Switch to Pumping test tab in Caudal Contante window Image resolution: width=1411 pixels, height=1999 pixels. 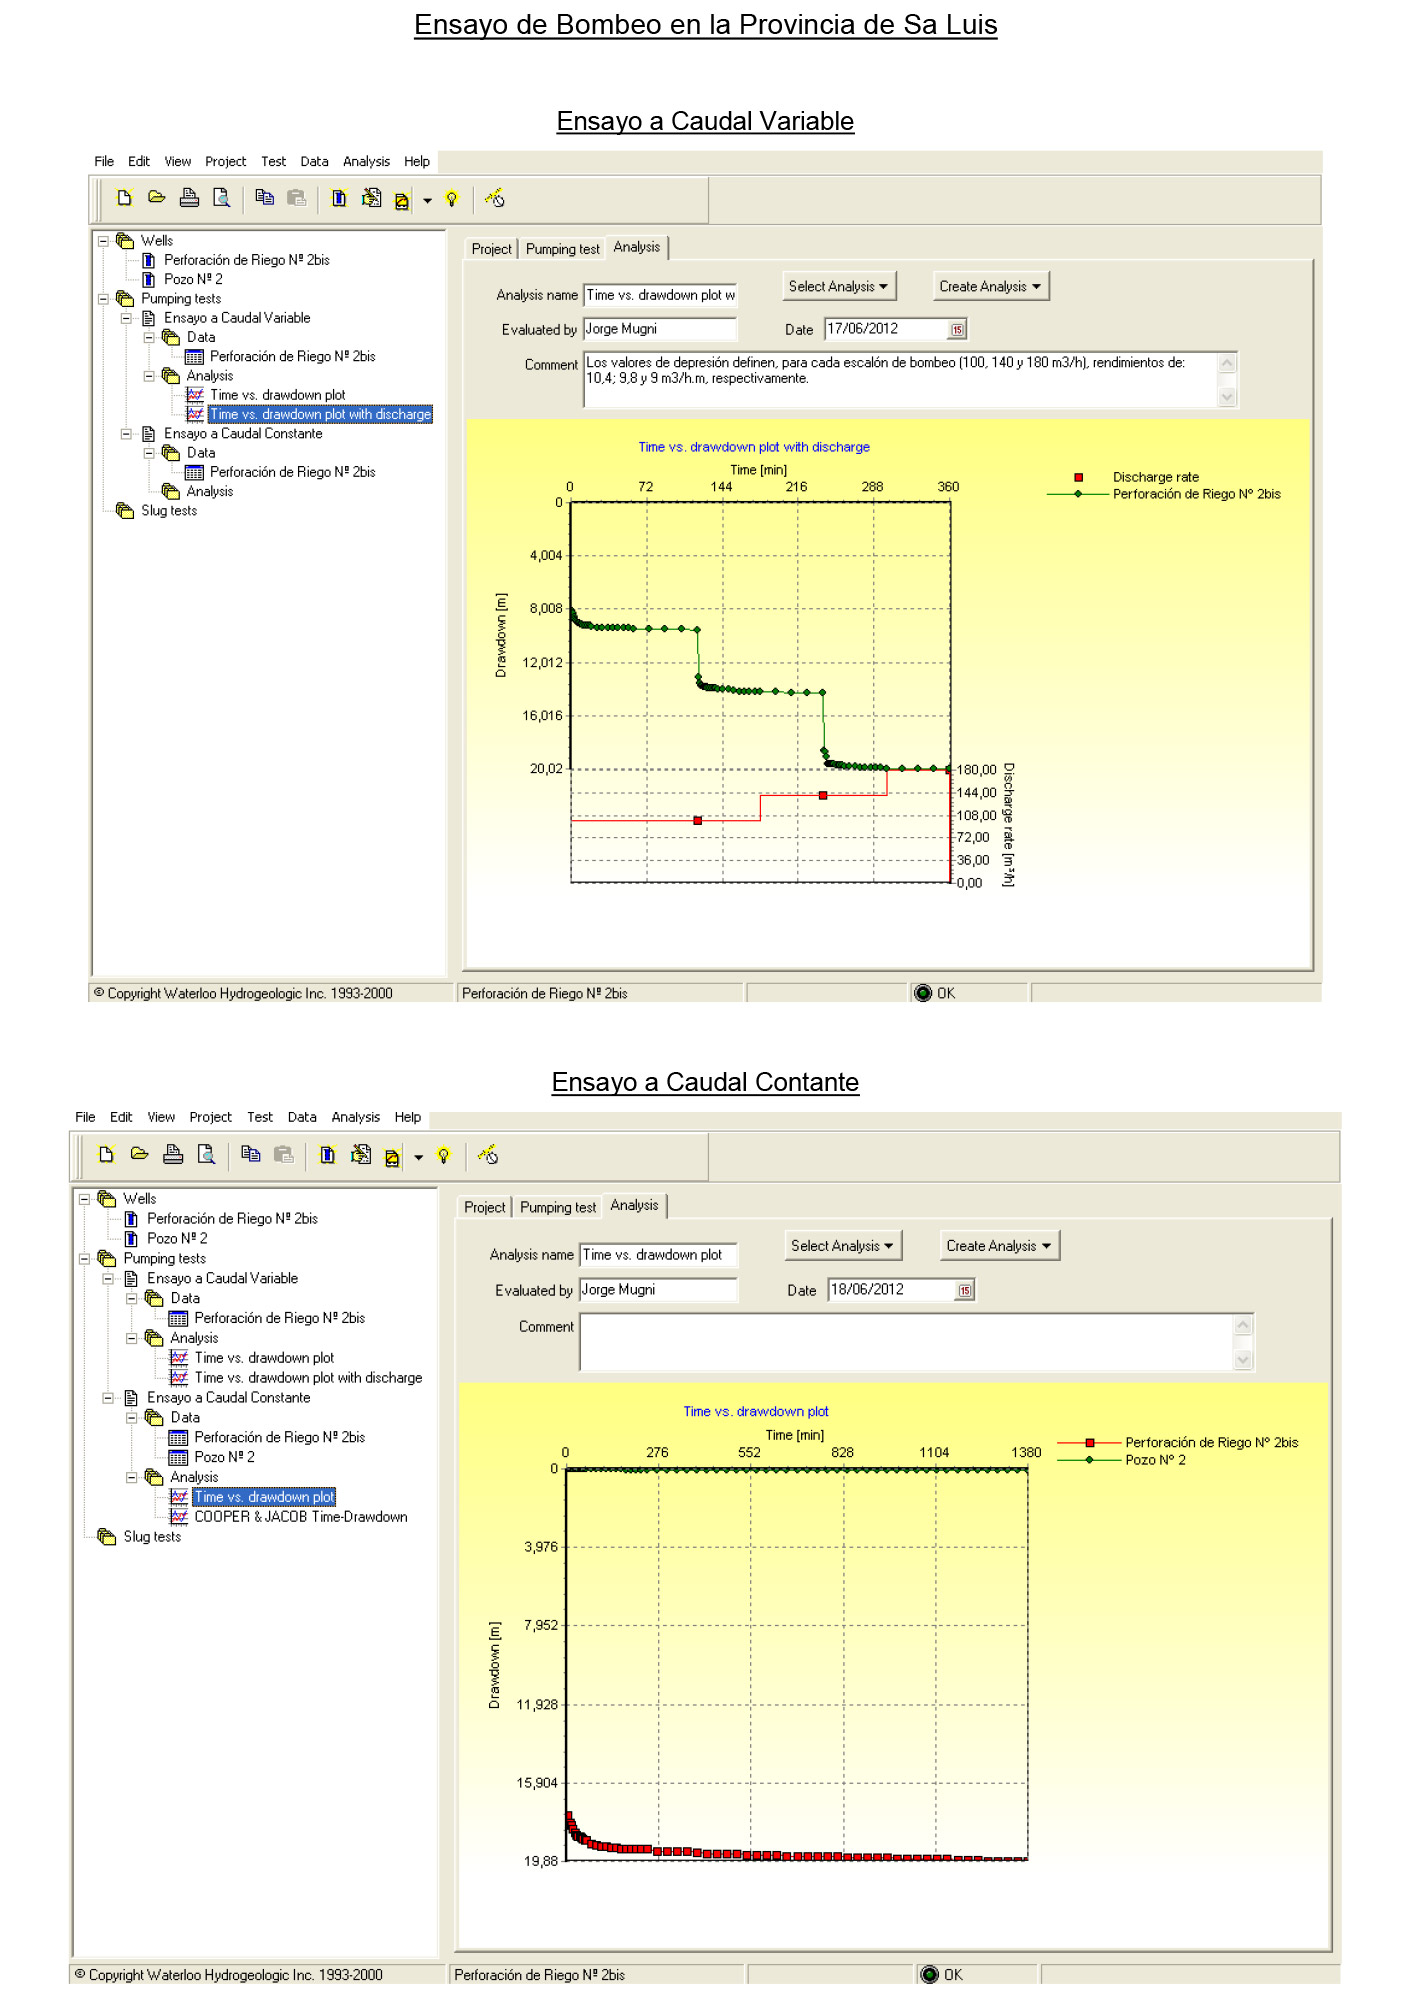557,1208
